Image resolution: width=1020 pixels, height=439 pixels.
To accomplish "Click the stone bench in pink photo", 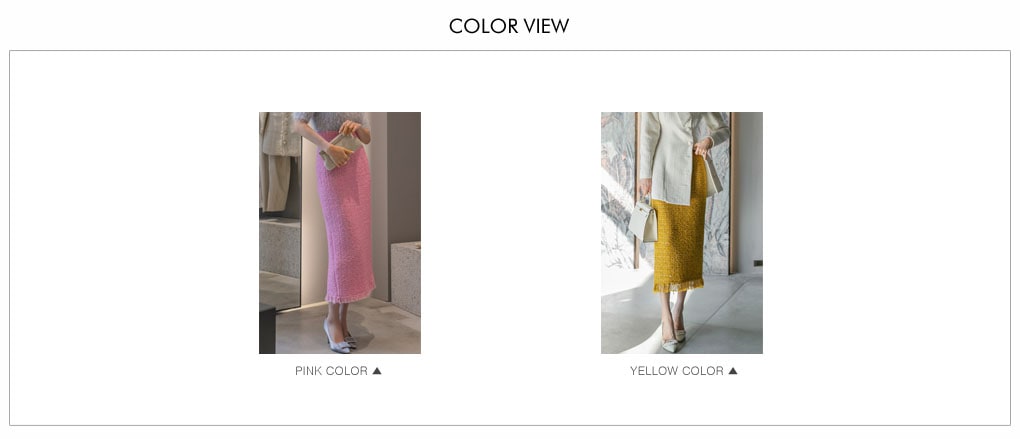I will [406, 278].
